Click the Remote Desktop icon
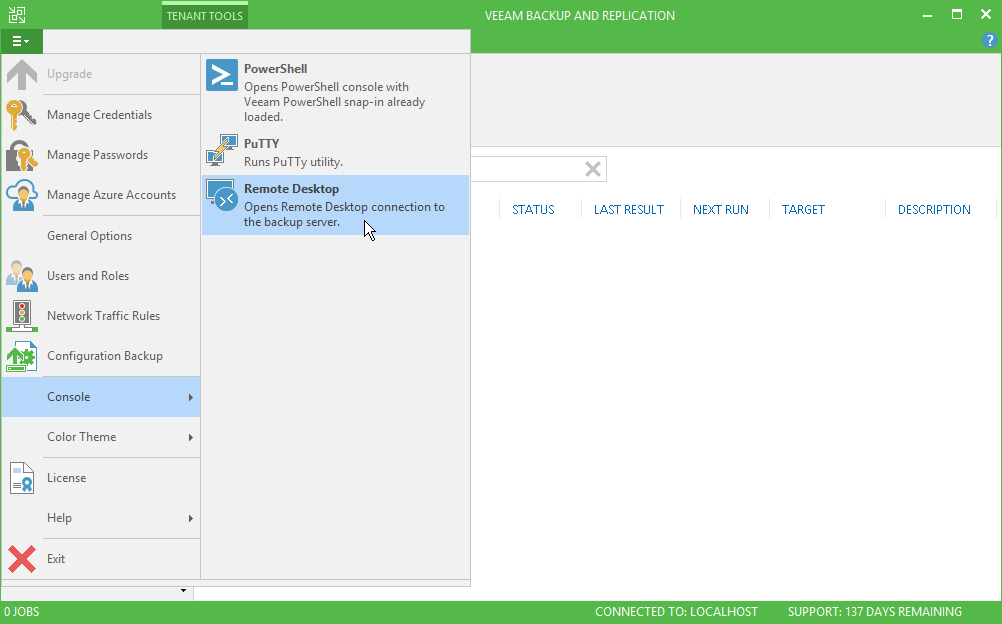Screen dimensions: 1002x624 coord(222,196)
